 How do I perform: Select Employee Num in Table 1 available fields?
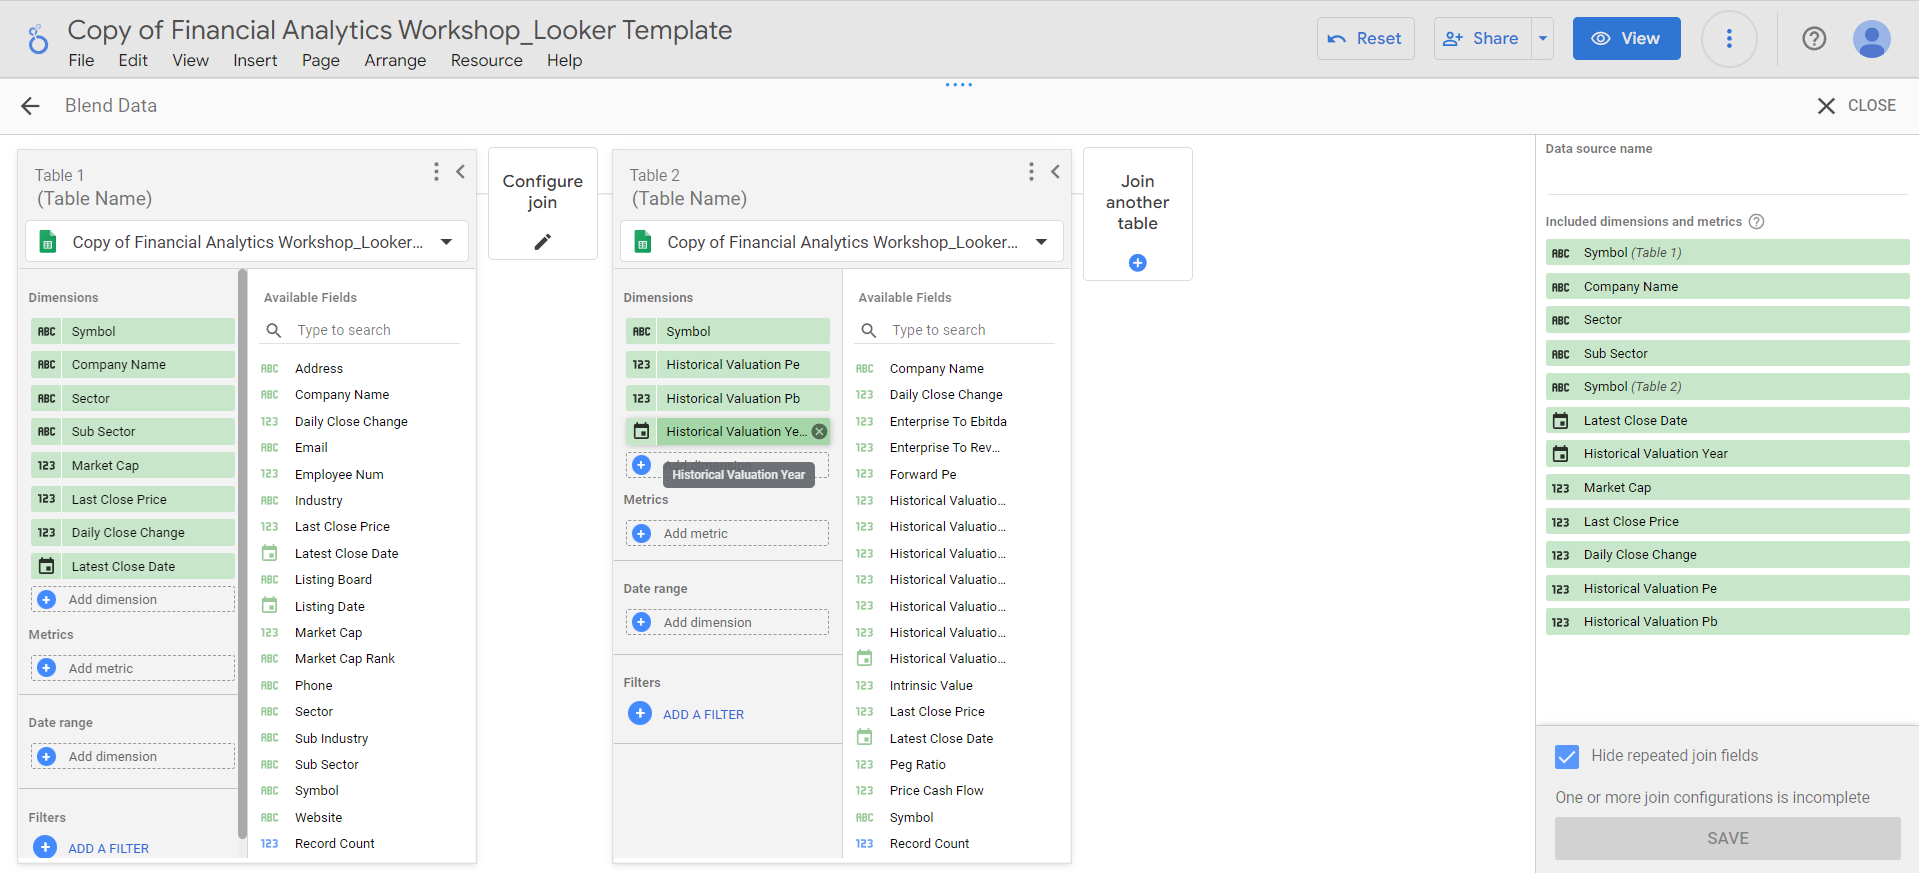(339, 475)
